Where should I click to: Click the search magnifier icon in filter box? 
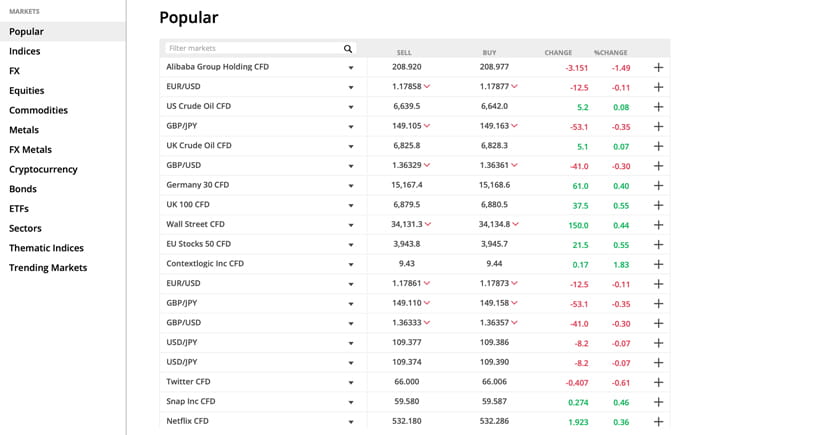348,49
